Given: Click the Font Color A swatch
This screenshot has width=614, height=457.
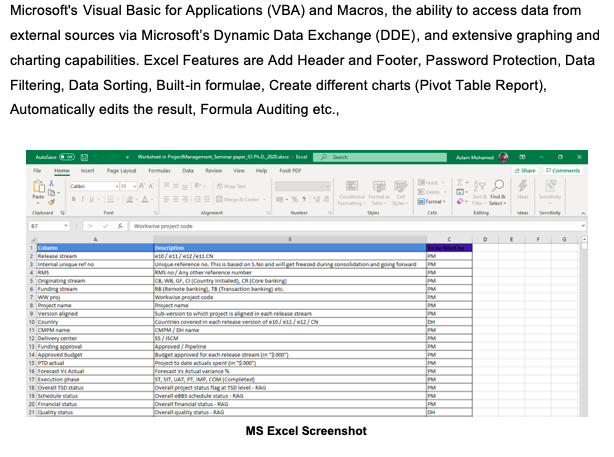Looking at the screenshot, I should [x=145, y=199].
